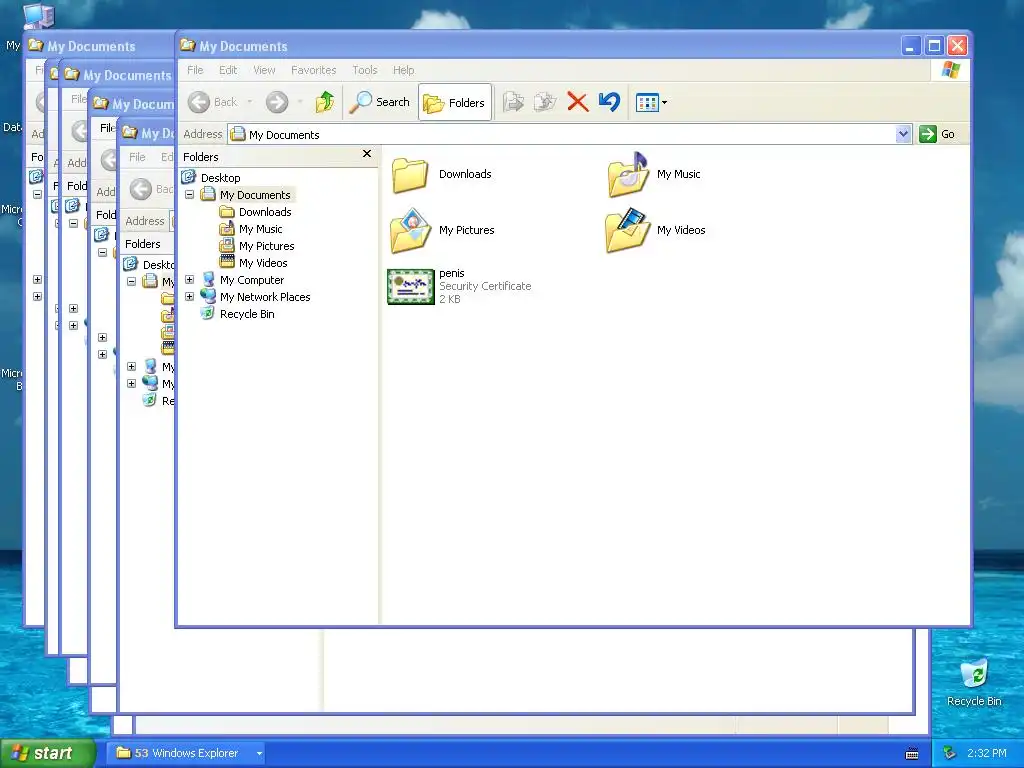Click the Copy To toolbar icon
The height and width of the screenshot is (768, 1024).
(545, 102)
